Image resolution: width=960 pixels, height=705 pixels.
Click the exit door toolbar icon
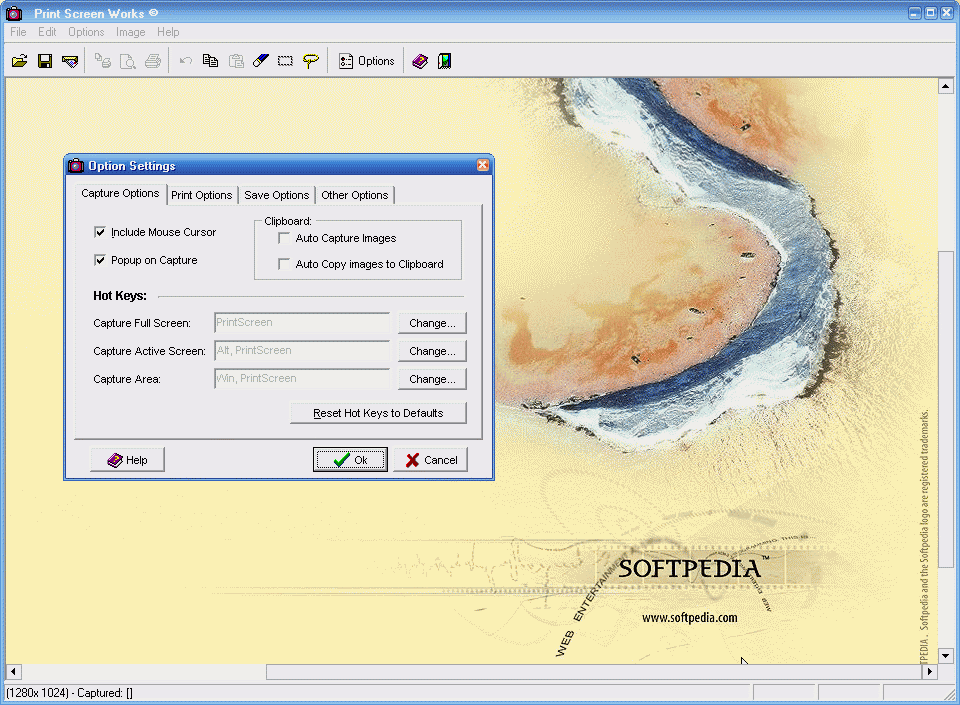pos(445,61)
